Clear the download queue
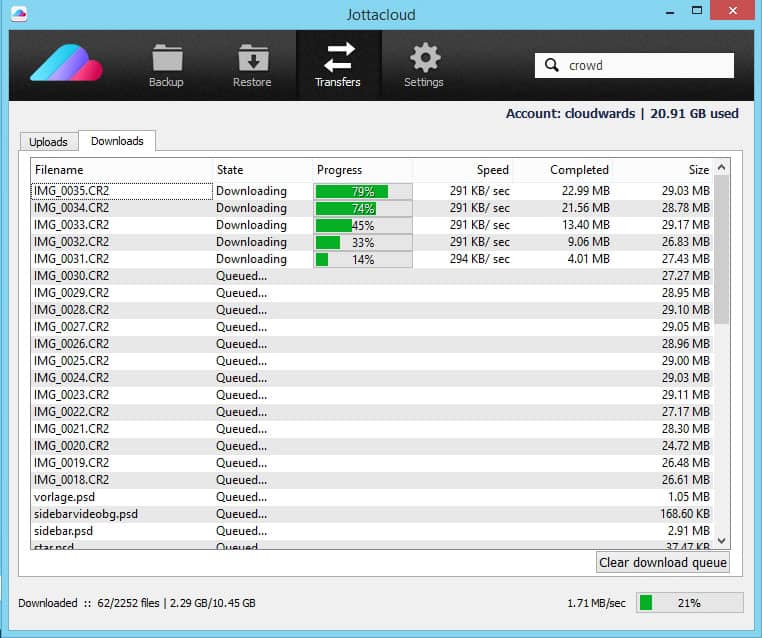Viewport: 762px width, 638px height. 663,562
